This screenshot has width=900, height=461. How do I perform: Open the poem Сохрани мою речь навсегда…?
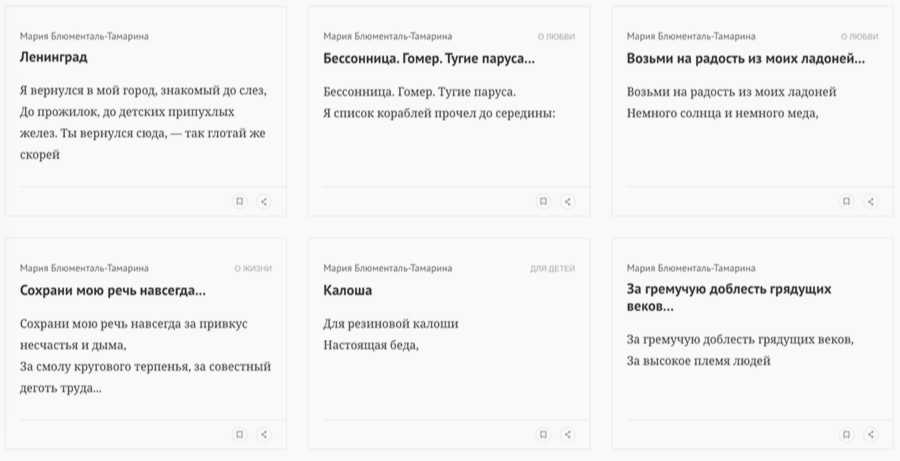(x=112, y=290)
